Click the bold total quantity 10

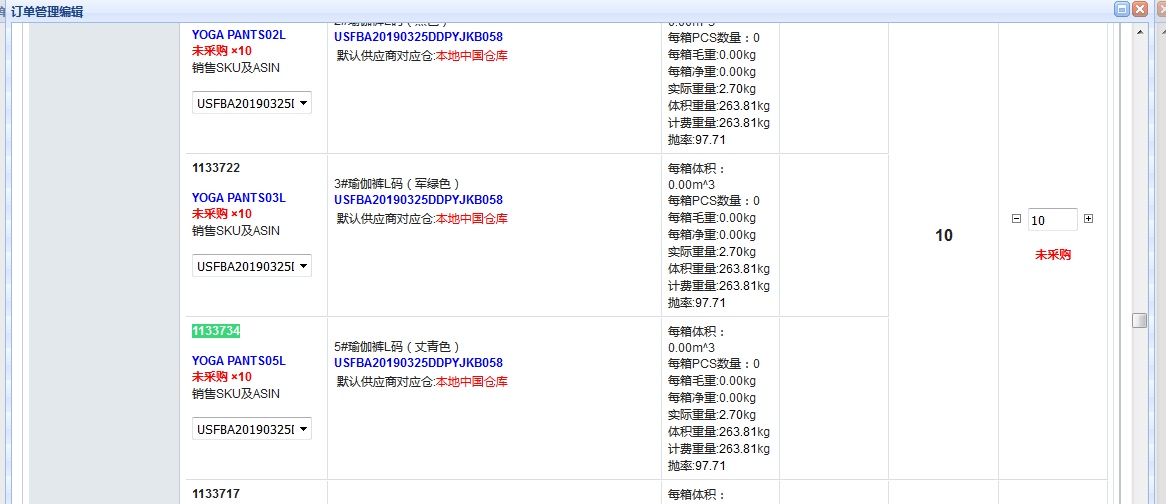coord(944,236)
